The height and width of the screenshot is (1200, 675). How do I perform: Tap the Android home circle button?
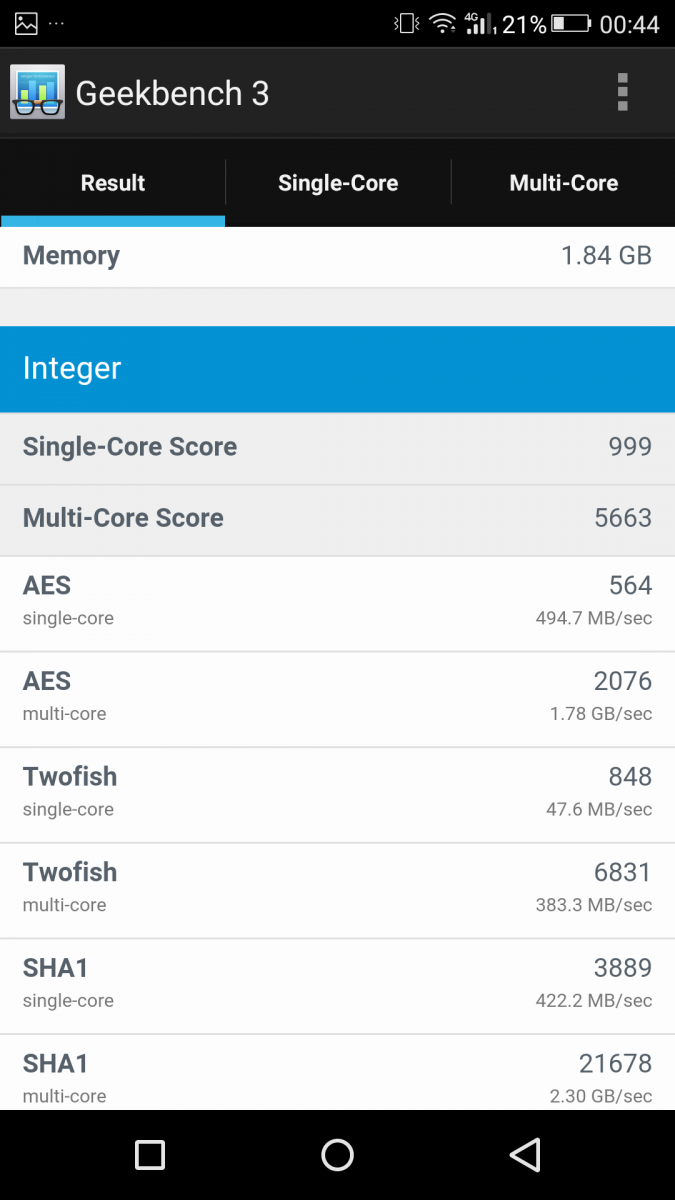pyautogui.click(x=338, y=1155)
